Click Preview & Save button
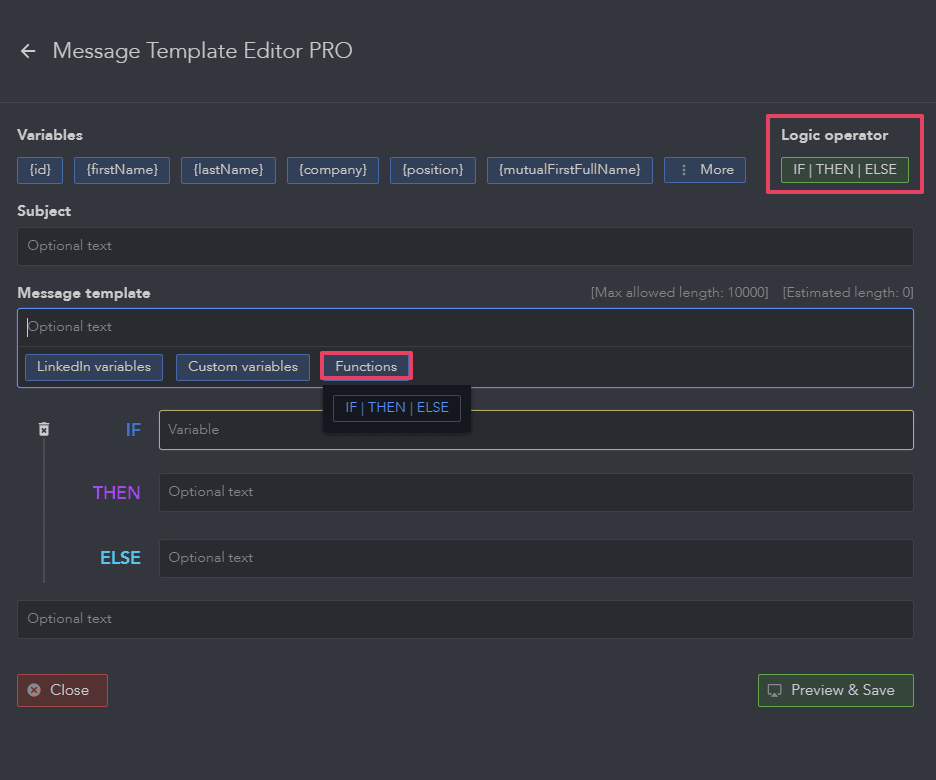Image resolution: width=936 pixels, height=780 pixels. point(835,690)
